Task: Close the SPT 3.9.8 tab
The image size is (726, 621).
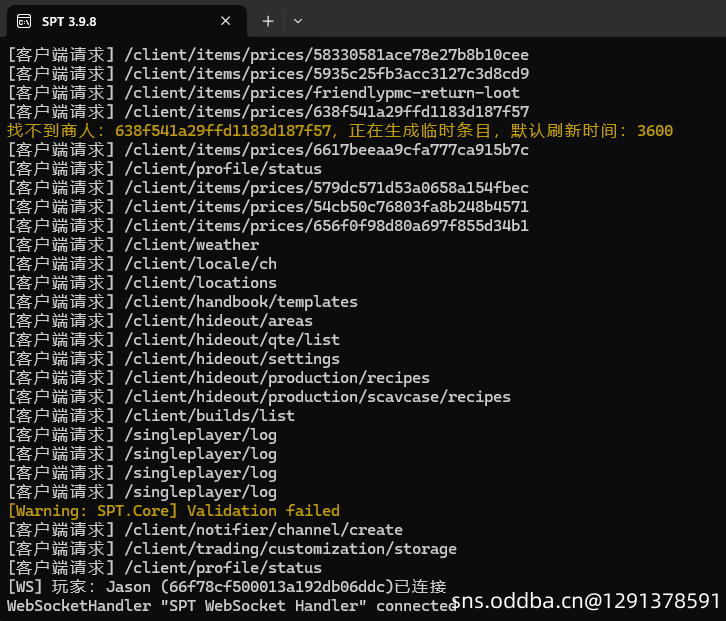Action: [x=225, y=21]
